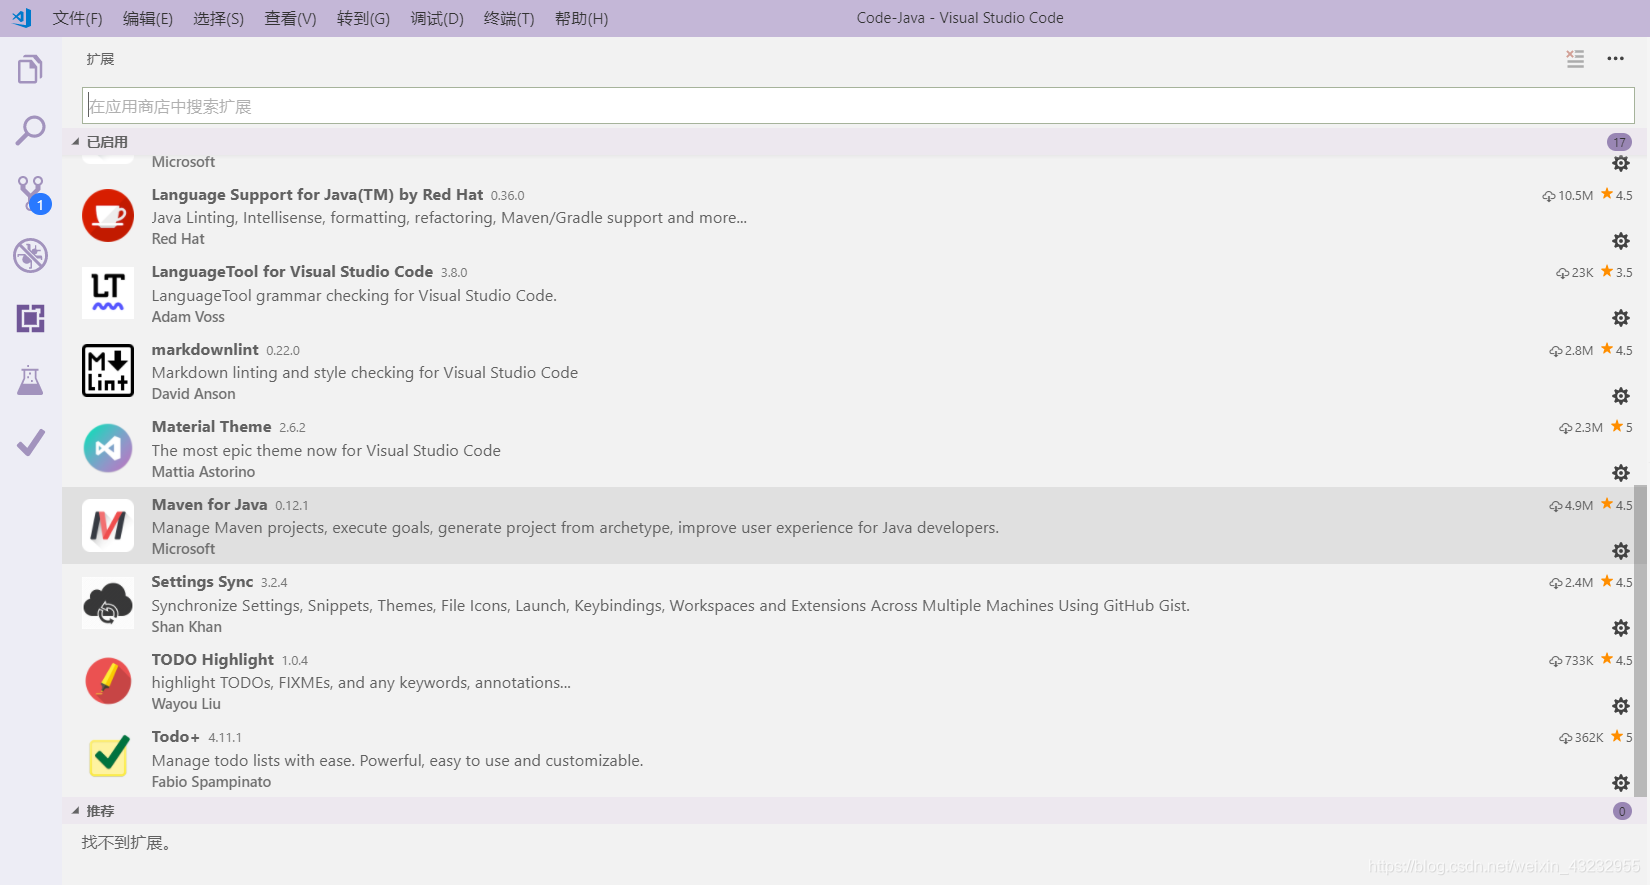
Task: Click the extensions list vertical scrollbar
Action: tap(1641, 640)
